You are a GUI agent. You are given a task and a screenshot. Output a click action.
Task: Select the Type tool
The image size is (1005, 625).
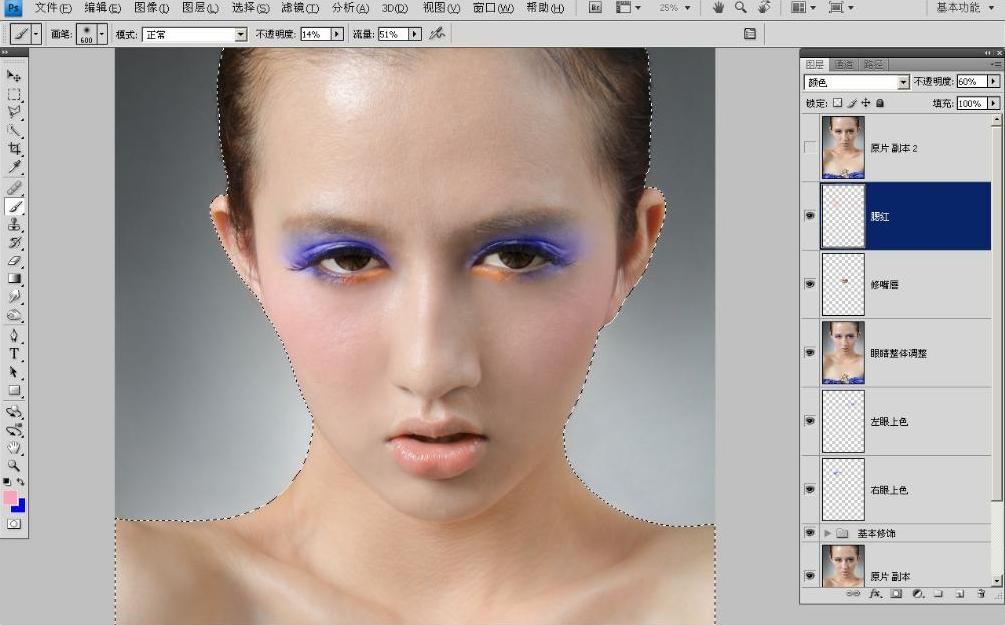tap(13, 354)
